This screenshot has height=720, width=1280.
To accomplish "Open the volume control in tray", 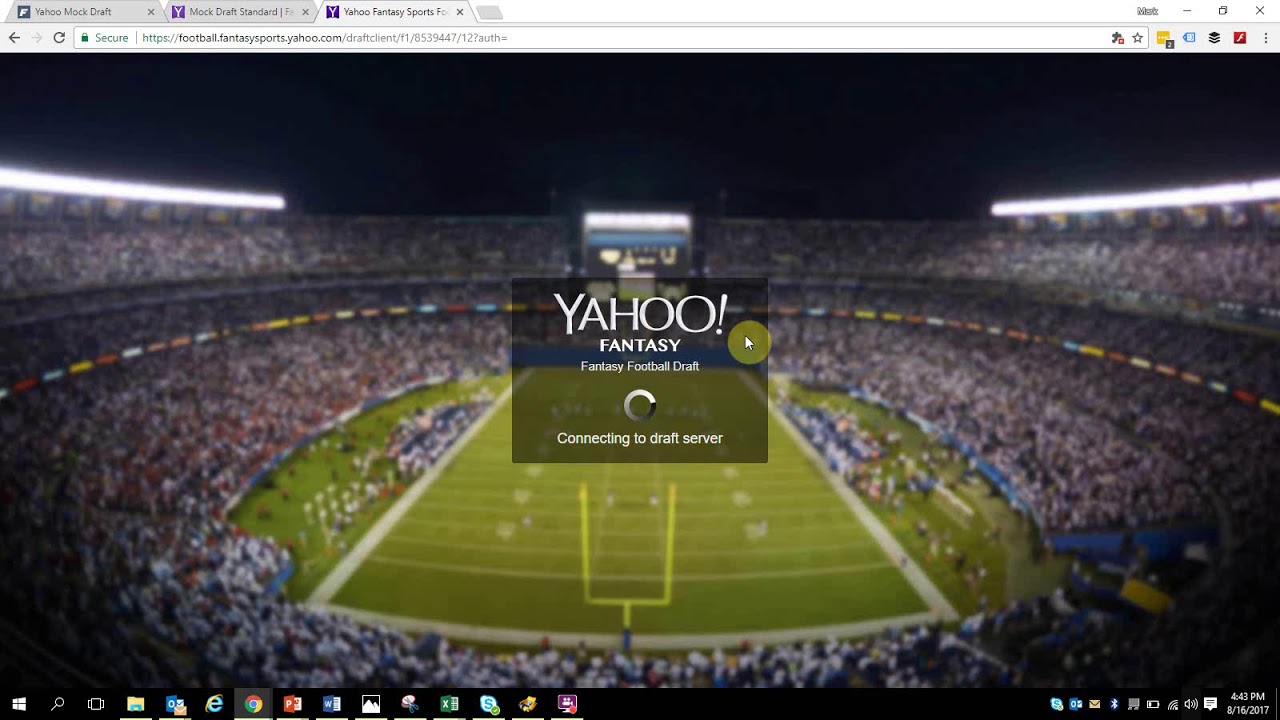I will [x=1191, y=704].
